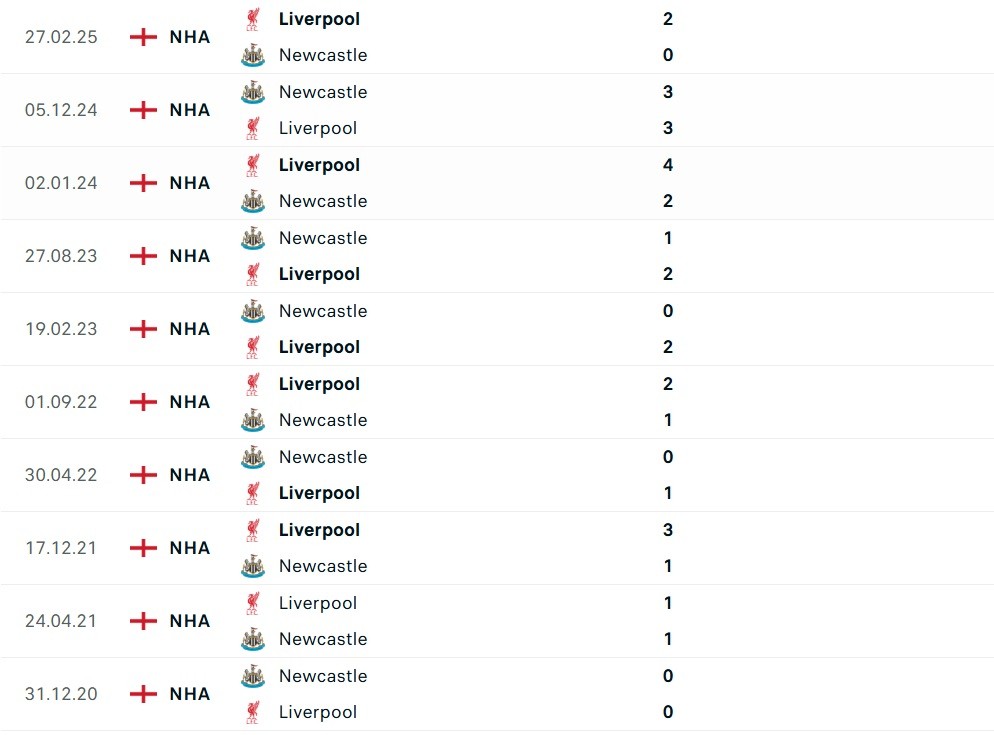Viewport: 994px width, 735px height.
Task: Click Liverpool's score 3 in 17.12.21 match
Action: point(668,530)
